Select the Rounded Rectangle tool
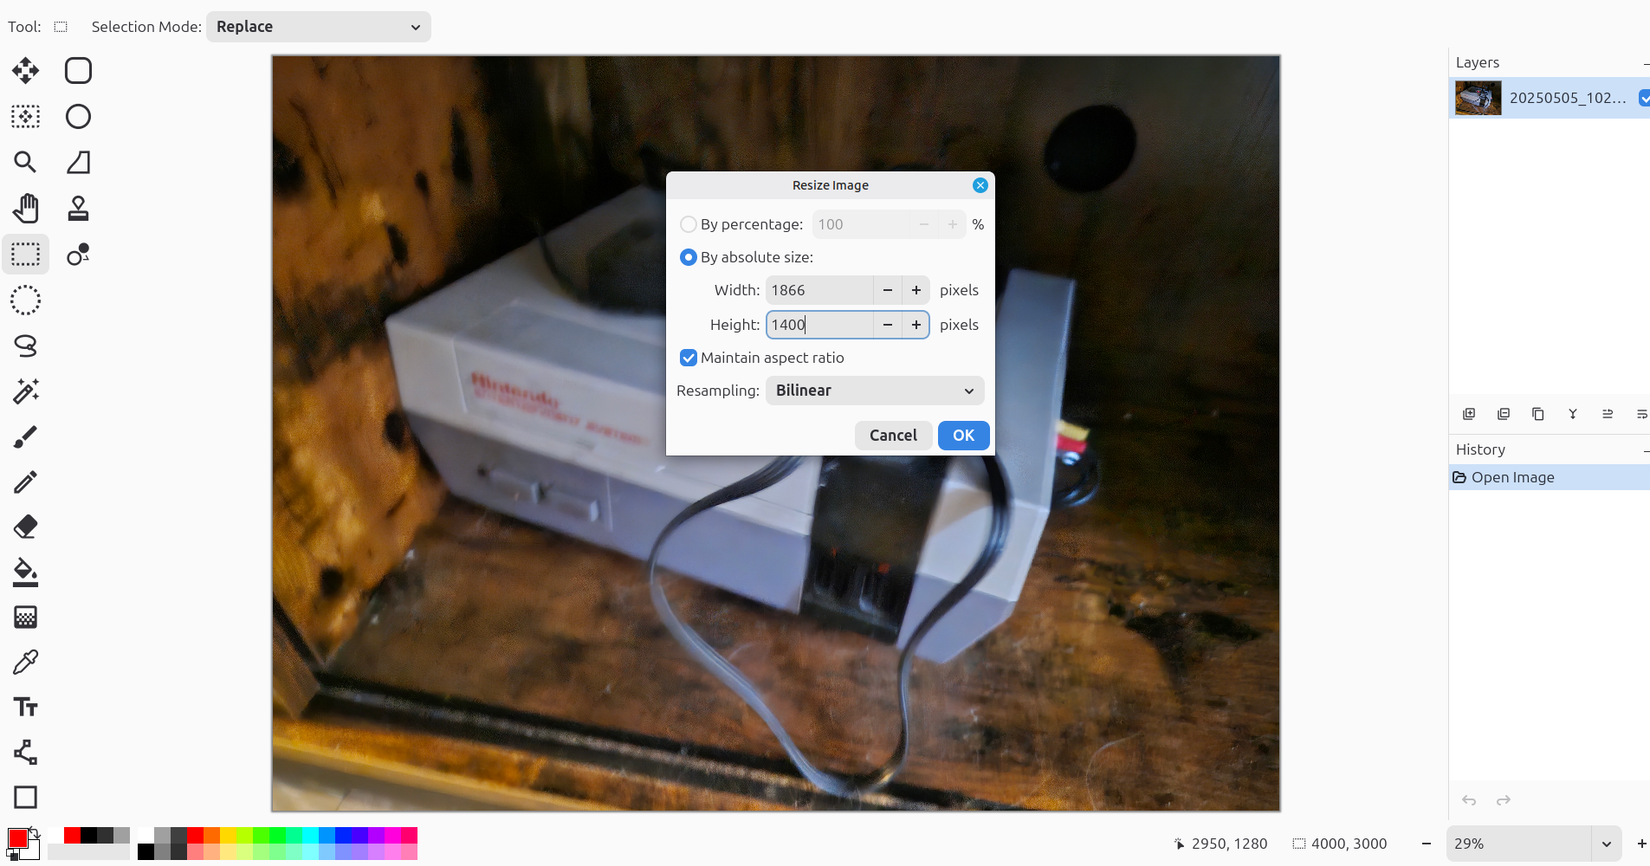The height and width of the screenshot is (866, 1650). point(78,70)
